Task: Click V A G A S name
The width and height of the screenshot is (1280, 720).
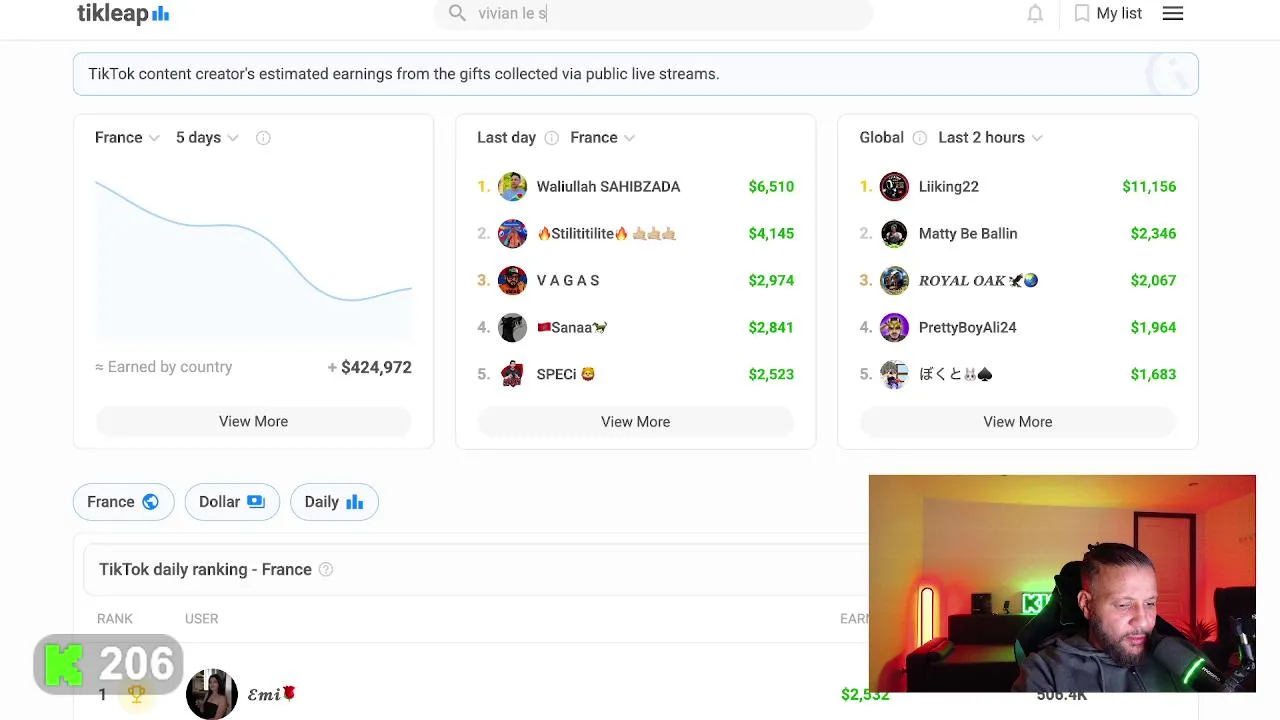Action: point(568,281)
